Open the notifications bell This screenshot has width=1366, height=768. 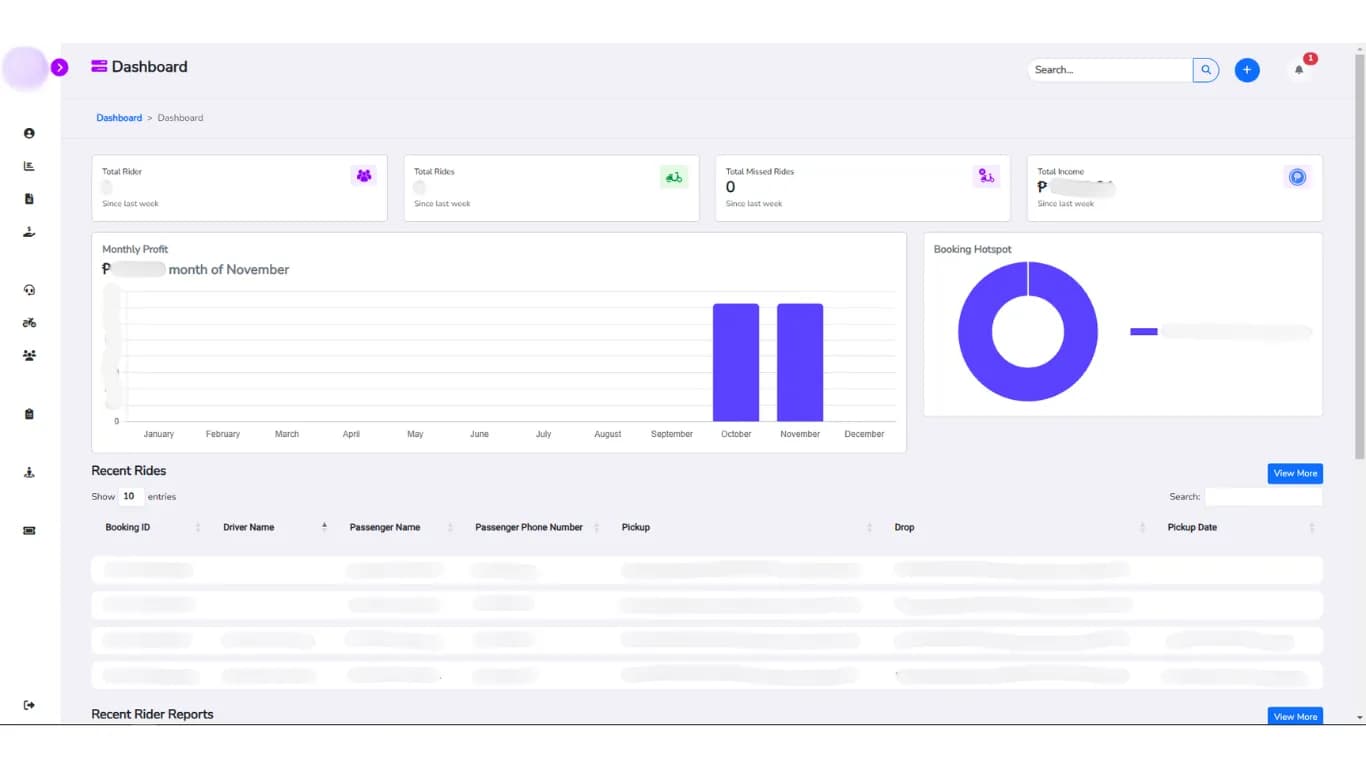[1299, 70]
